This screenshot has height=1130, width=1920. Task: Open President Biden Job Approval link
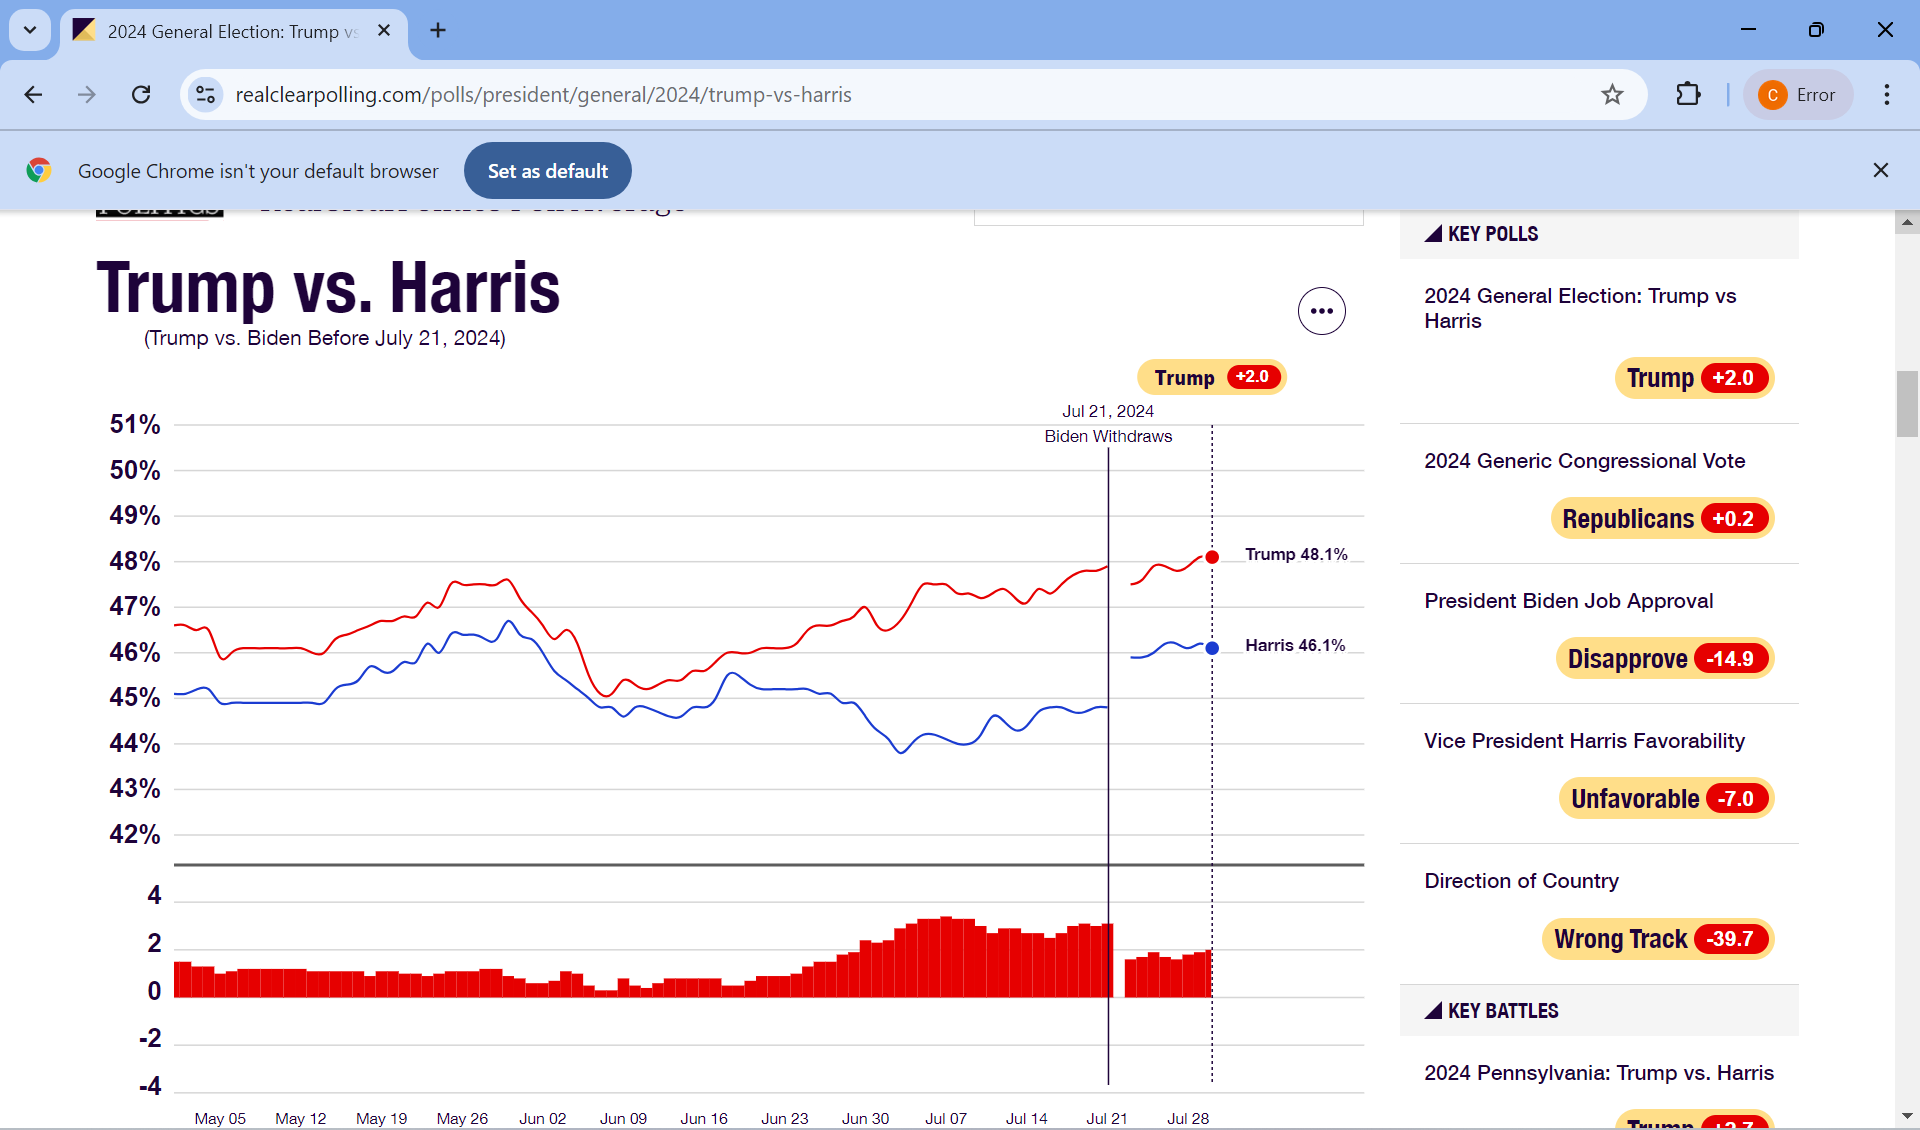pyautogui.click(x=1568, y=601)
